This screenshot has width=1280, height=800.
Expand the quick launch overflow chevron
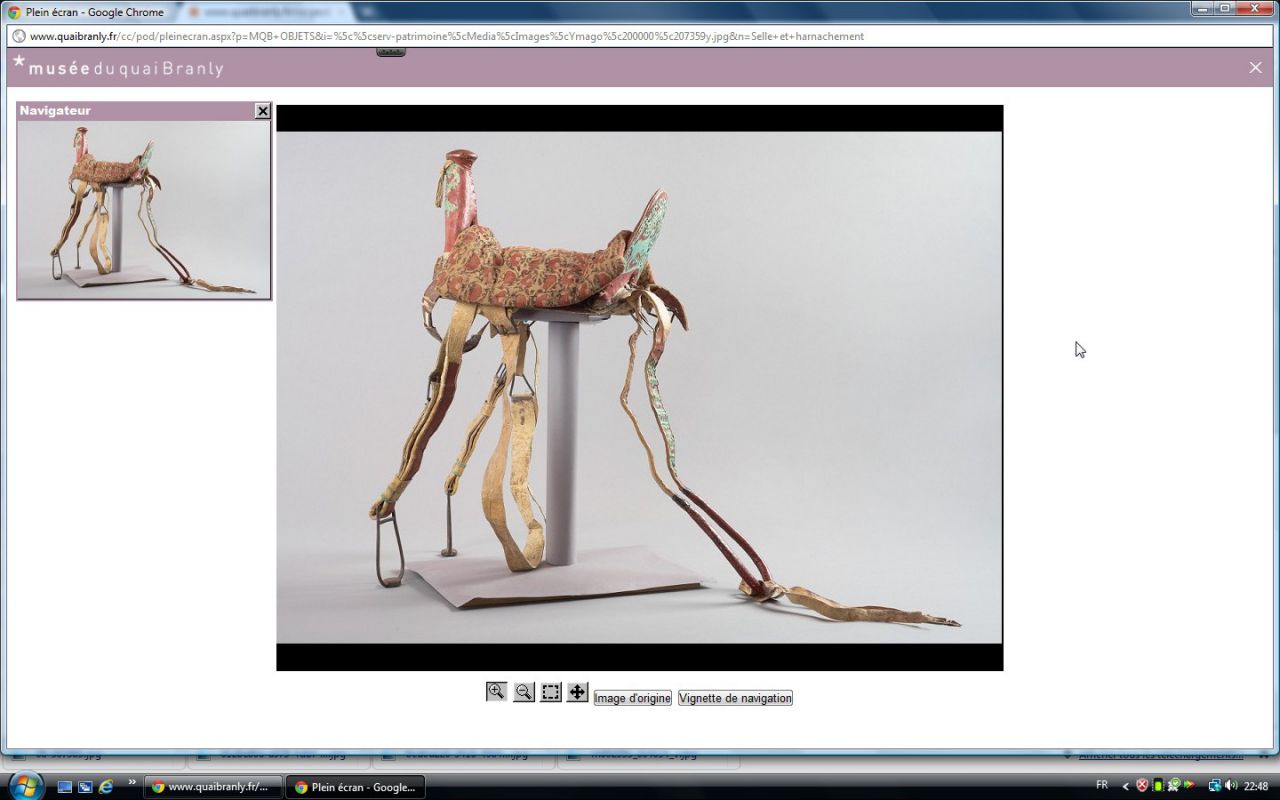click(x=132, y=782)
